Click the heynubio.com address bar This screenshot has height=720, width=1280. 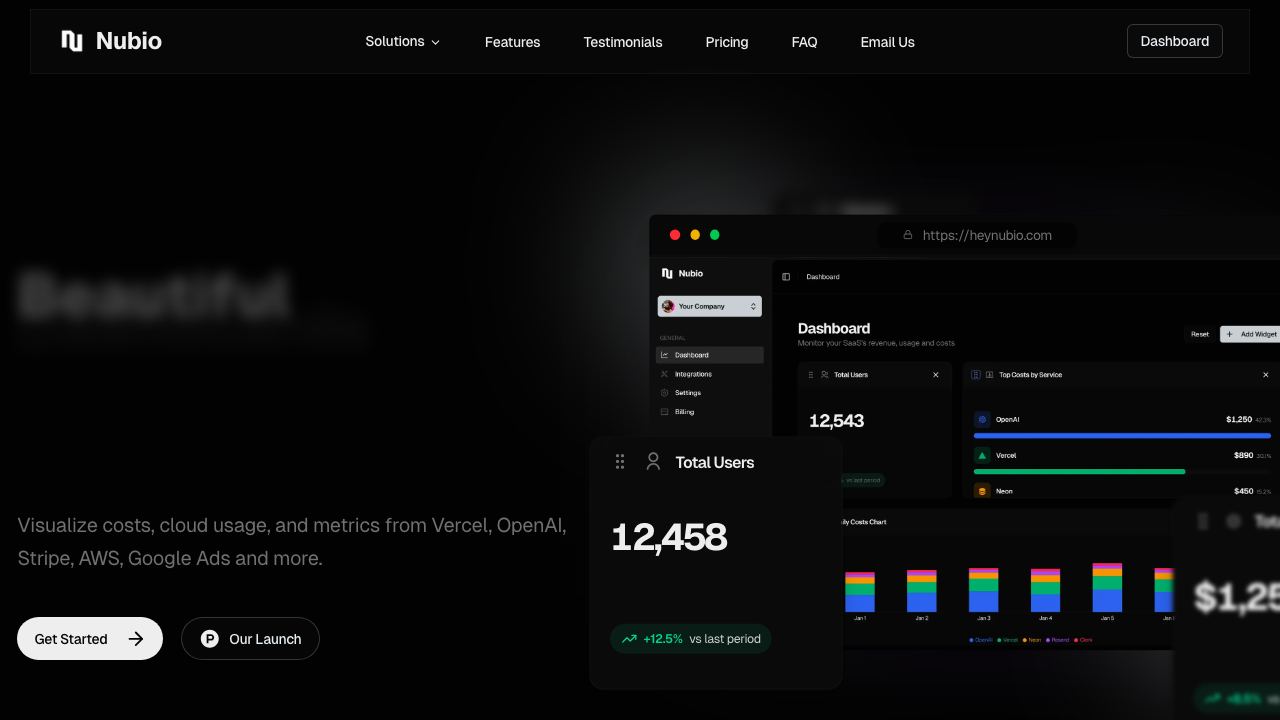[x=977, y=235]
